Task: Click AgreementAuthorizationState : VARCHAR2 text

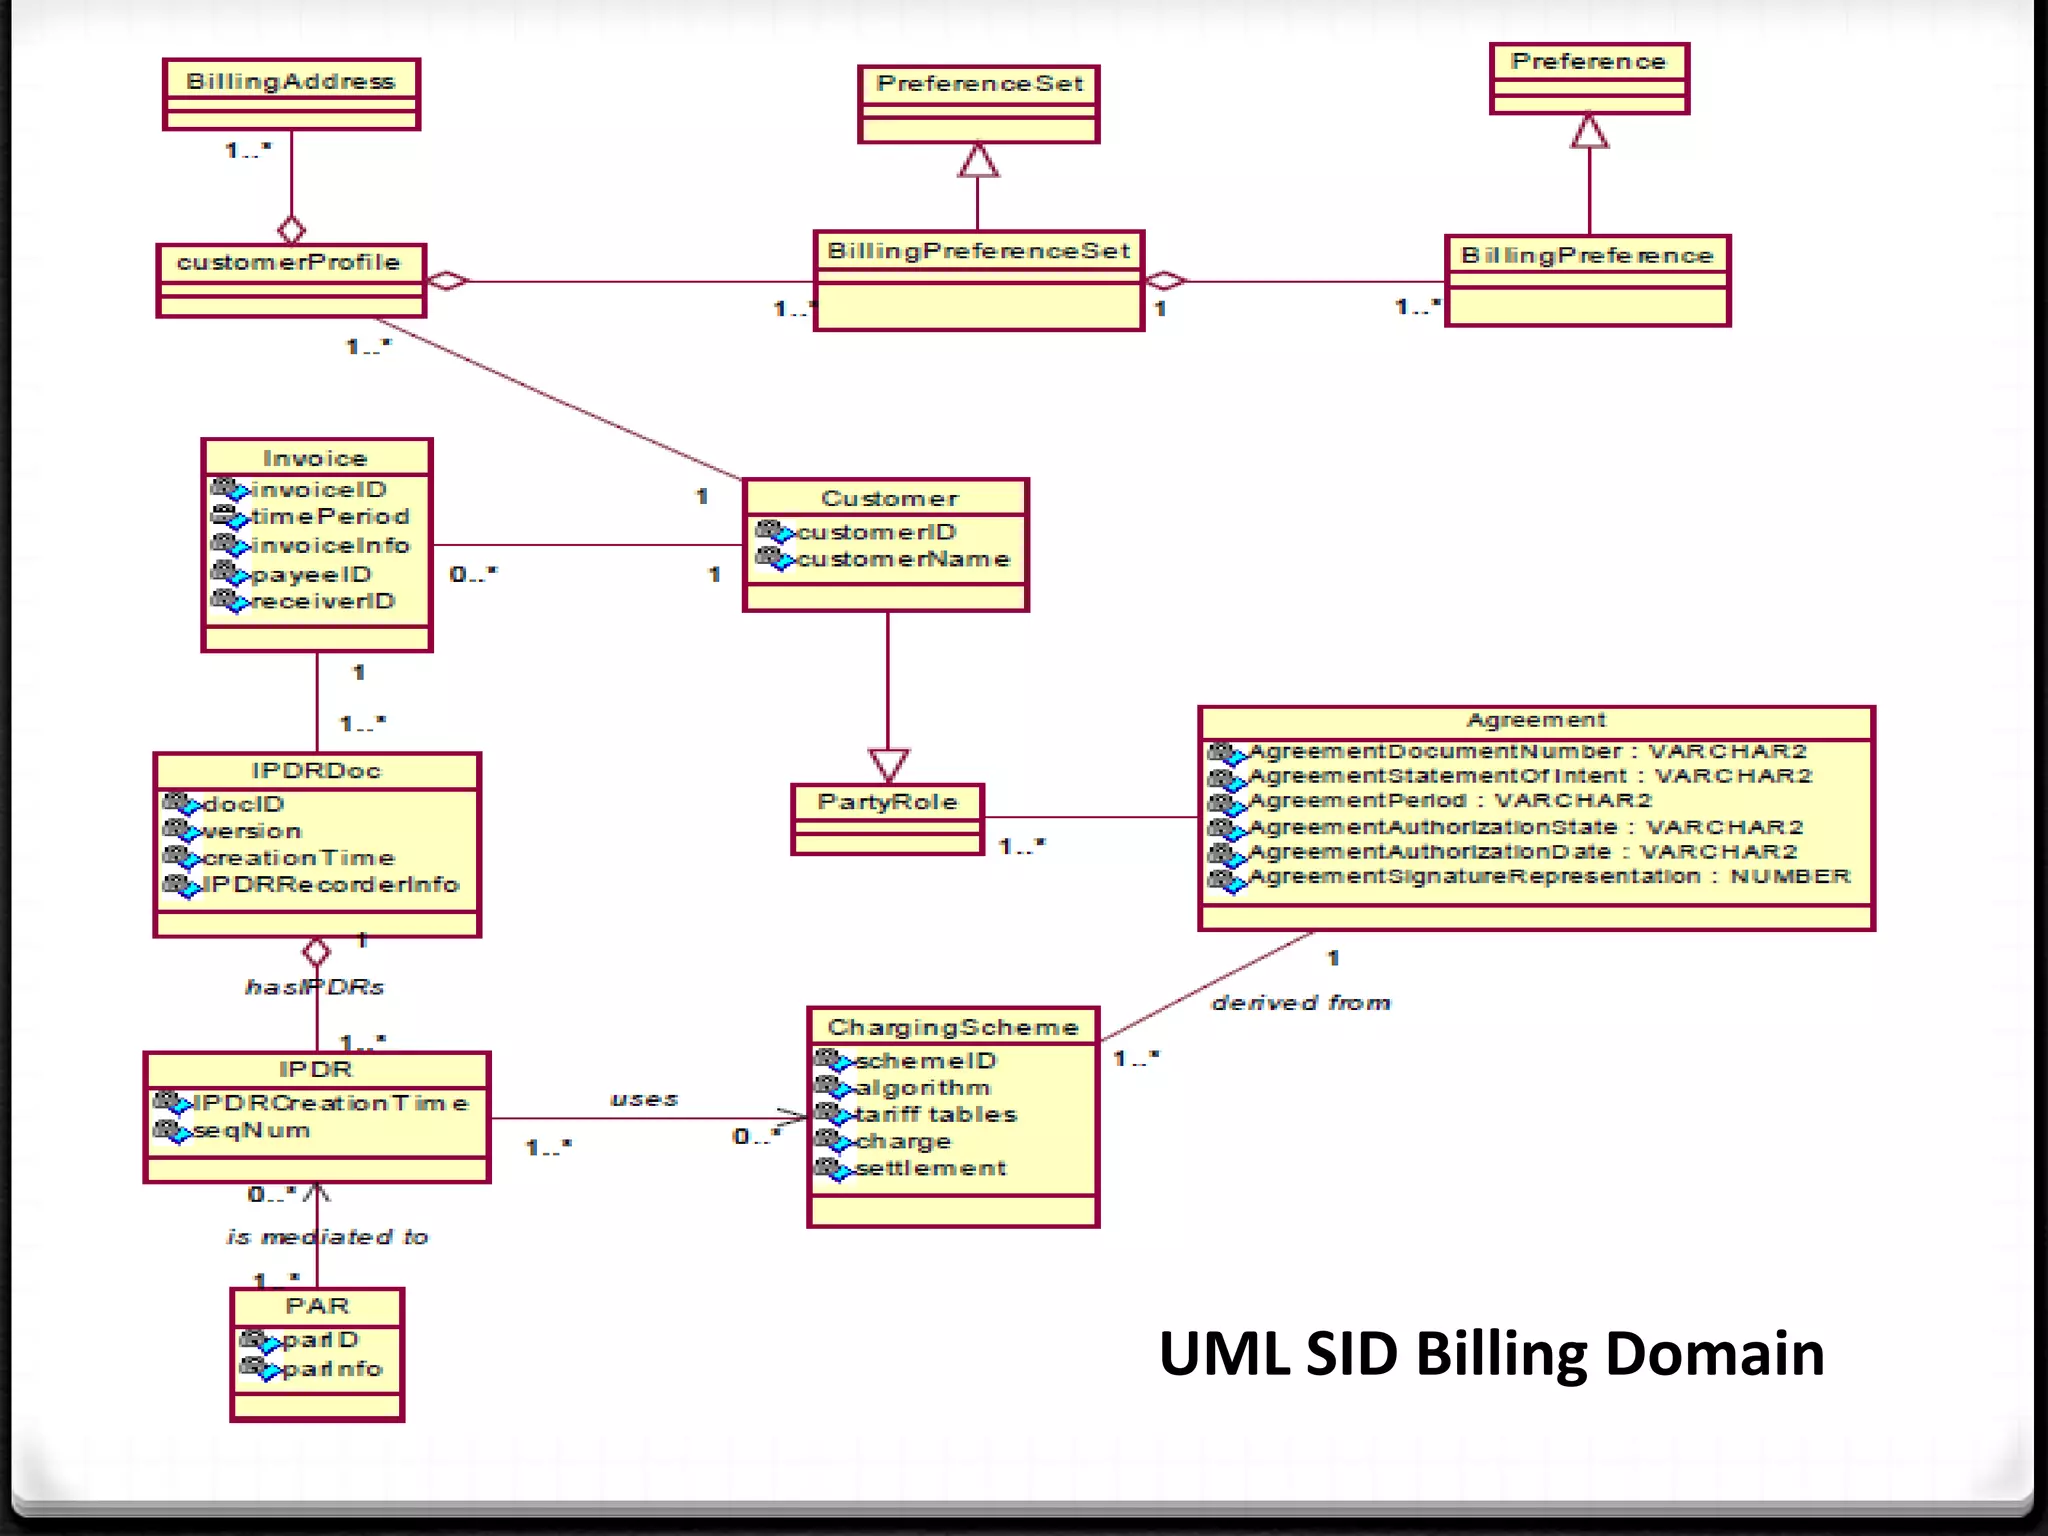Action: click(1526, 827)
